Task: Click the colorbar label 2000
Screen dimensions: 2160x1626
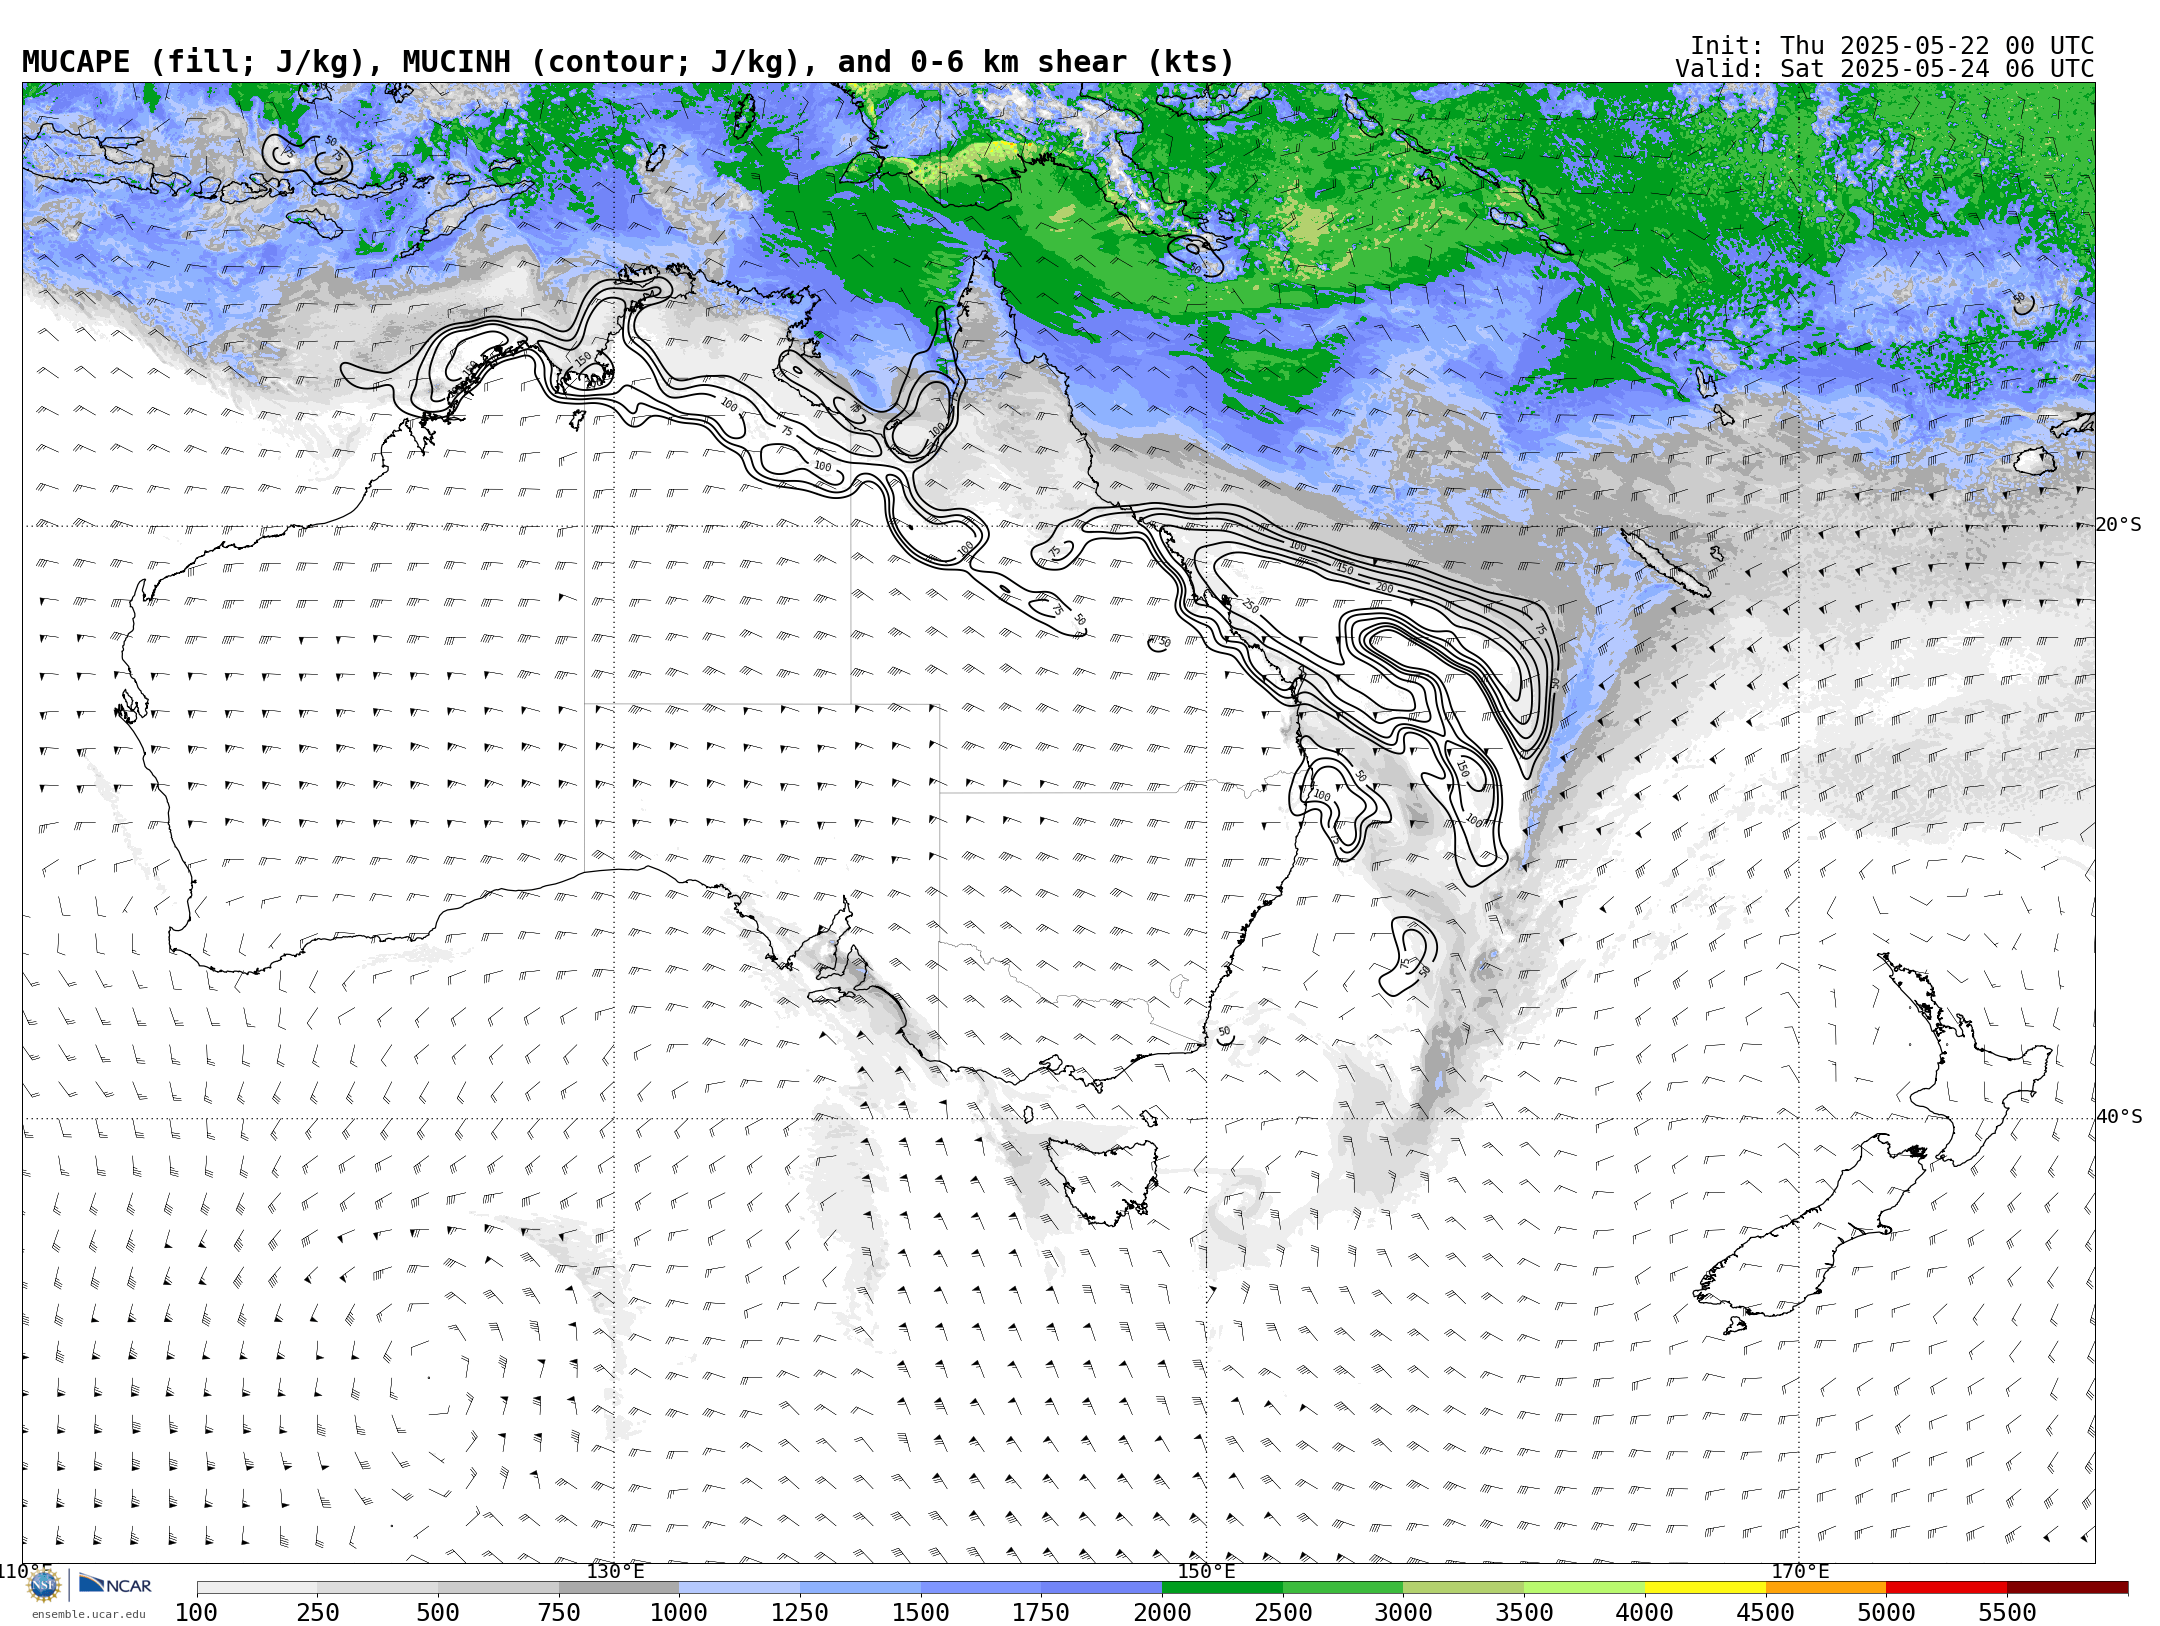Action: pos(1162,1613)
